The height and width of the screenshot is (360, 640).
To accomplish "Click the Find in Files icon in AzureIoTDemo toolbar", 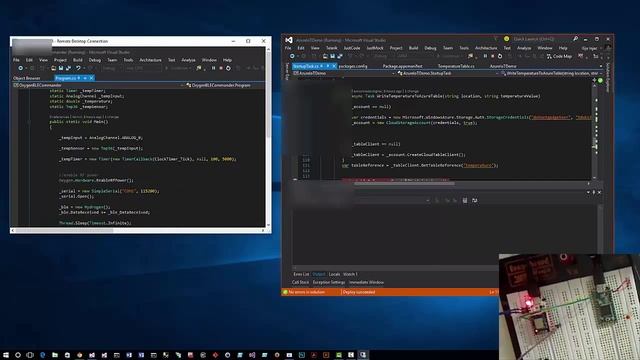I will (471, 56).
